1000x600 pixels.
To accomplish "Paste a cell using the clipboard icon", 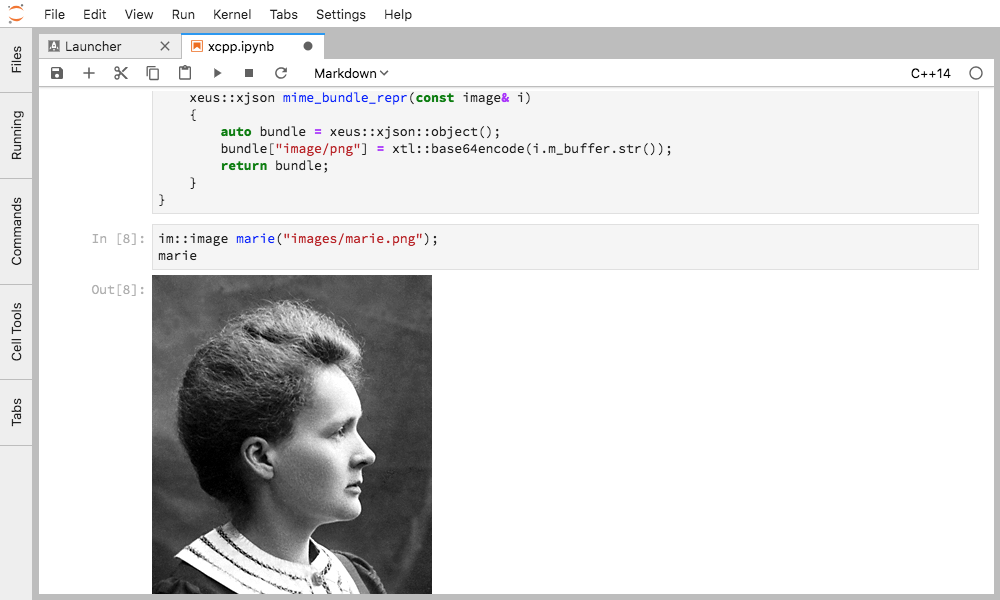I will [x=184, y=72].
